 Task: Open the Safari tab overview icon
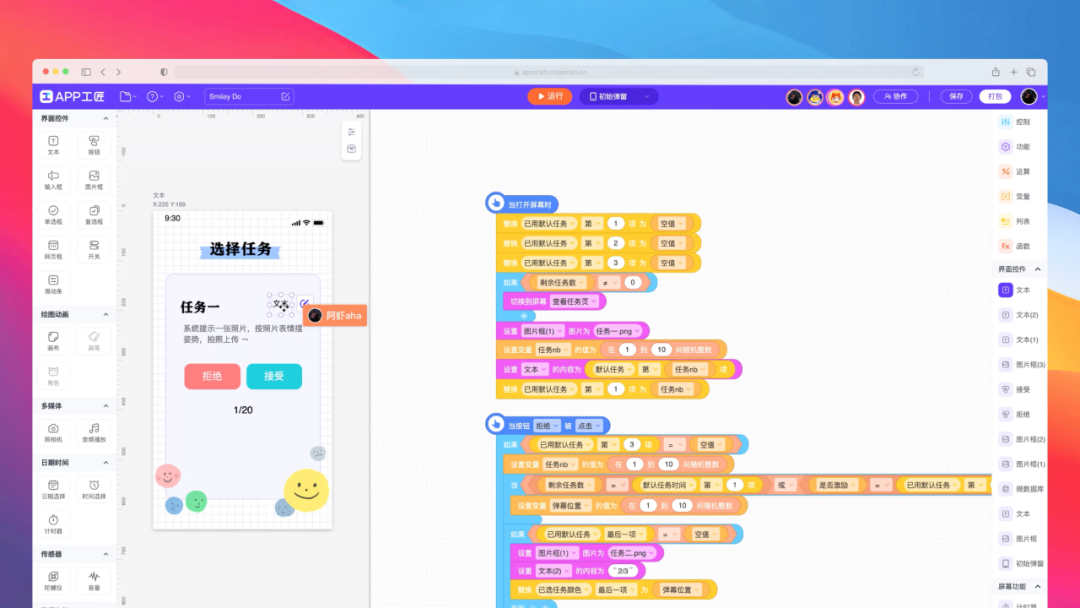(x=1031, y=72)
